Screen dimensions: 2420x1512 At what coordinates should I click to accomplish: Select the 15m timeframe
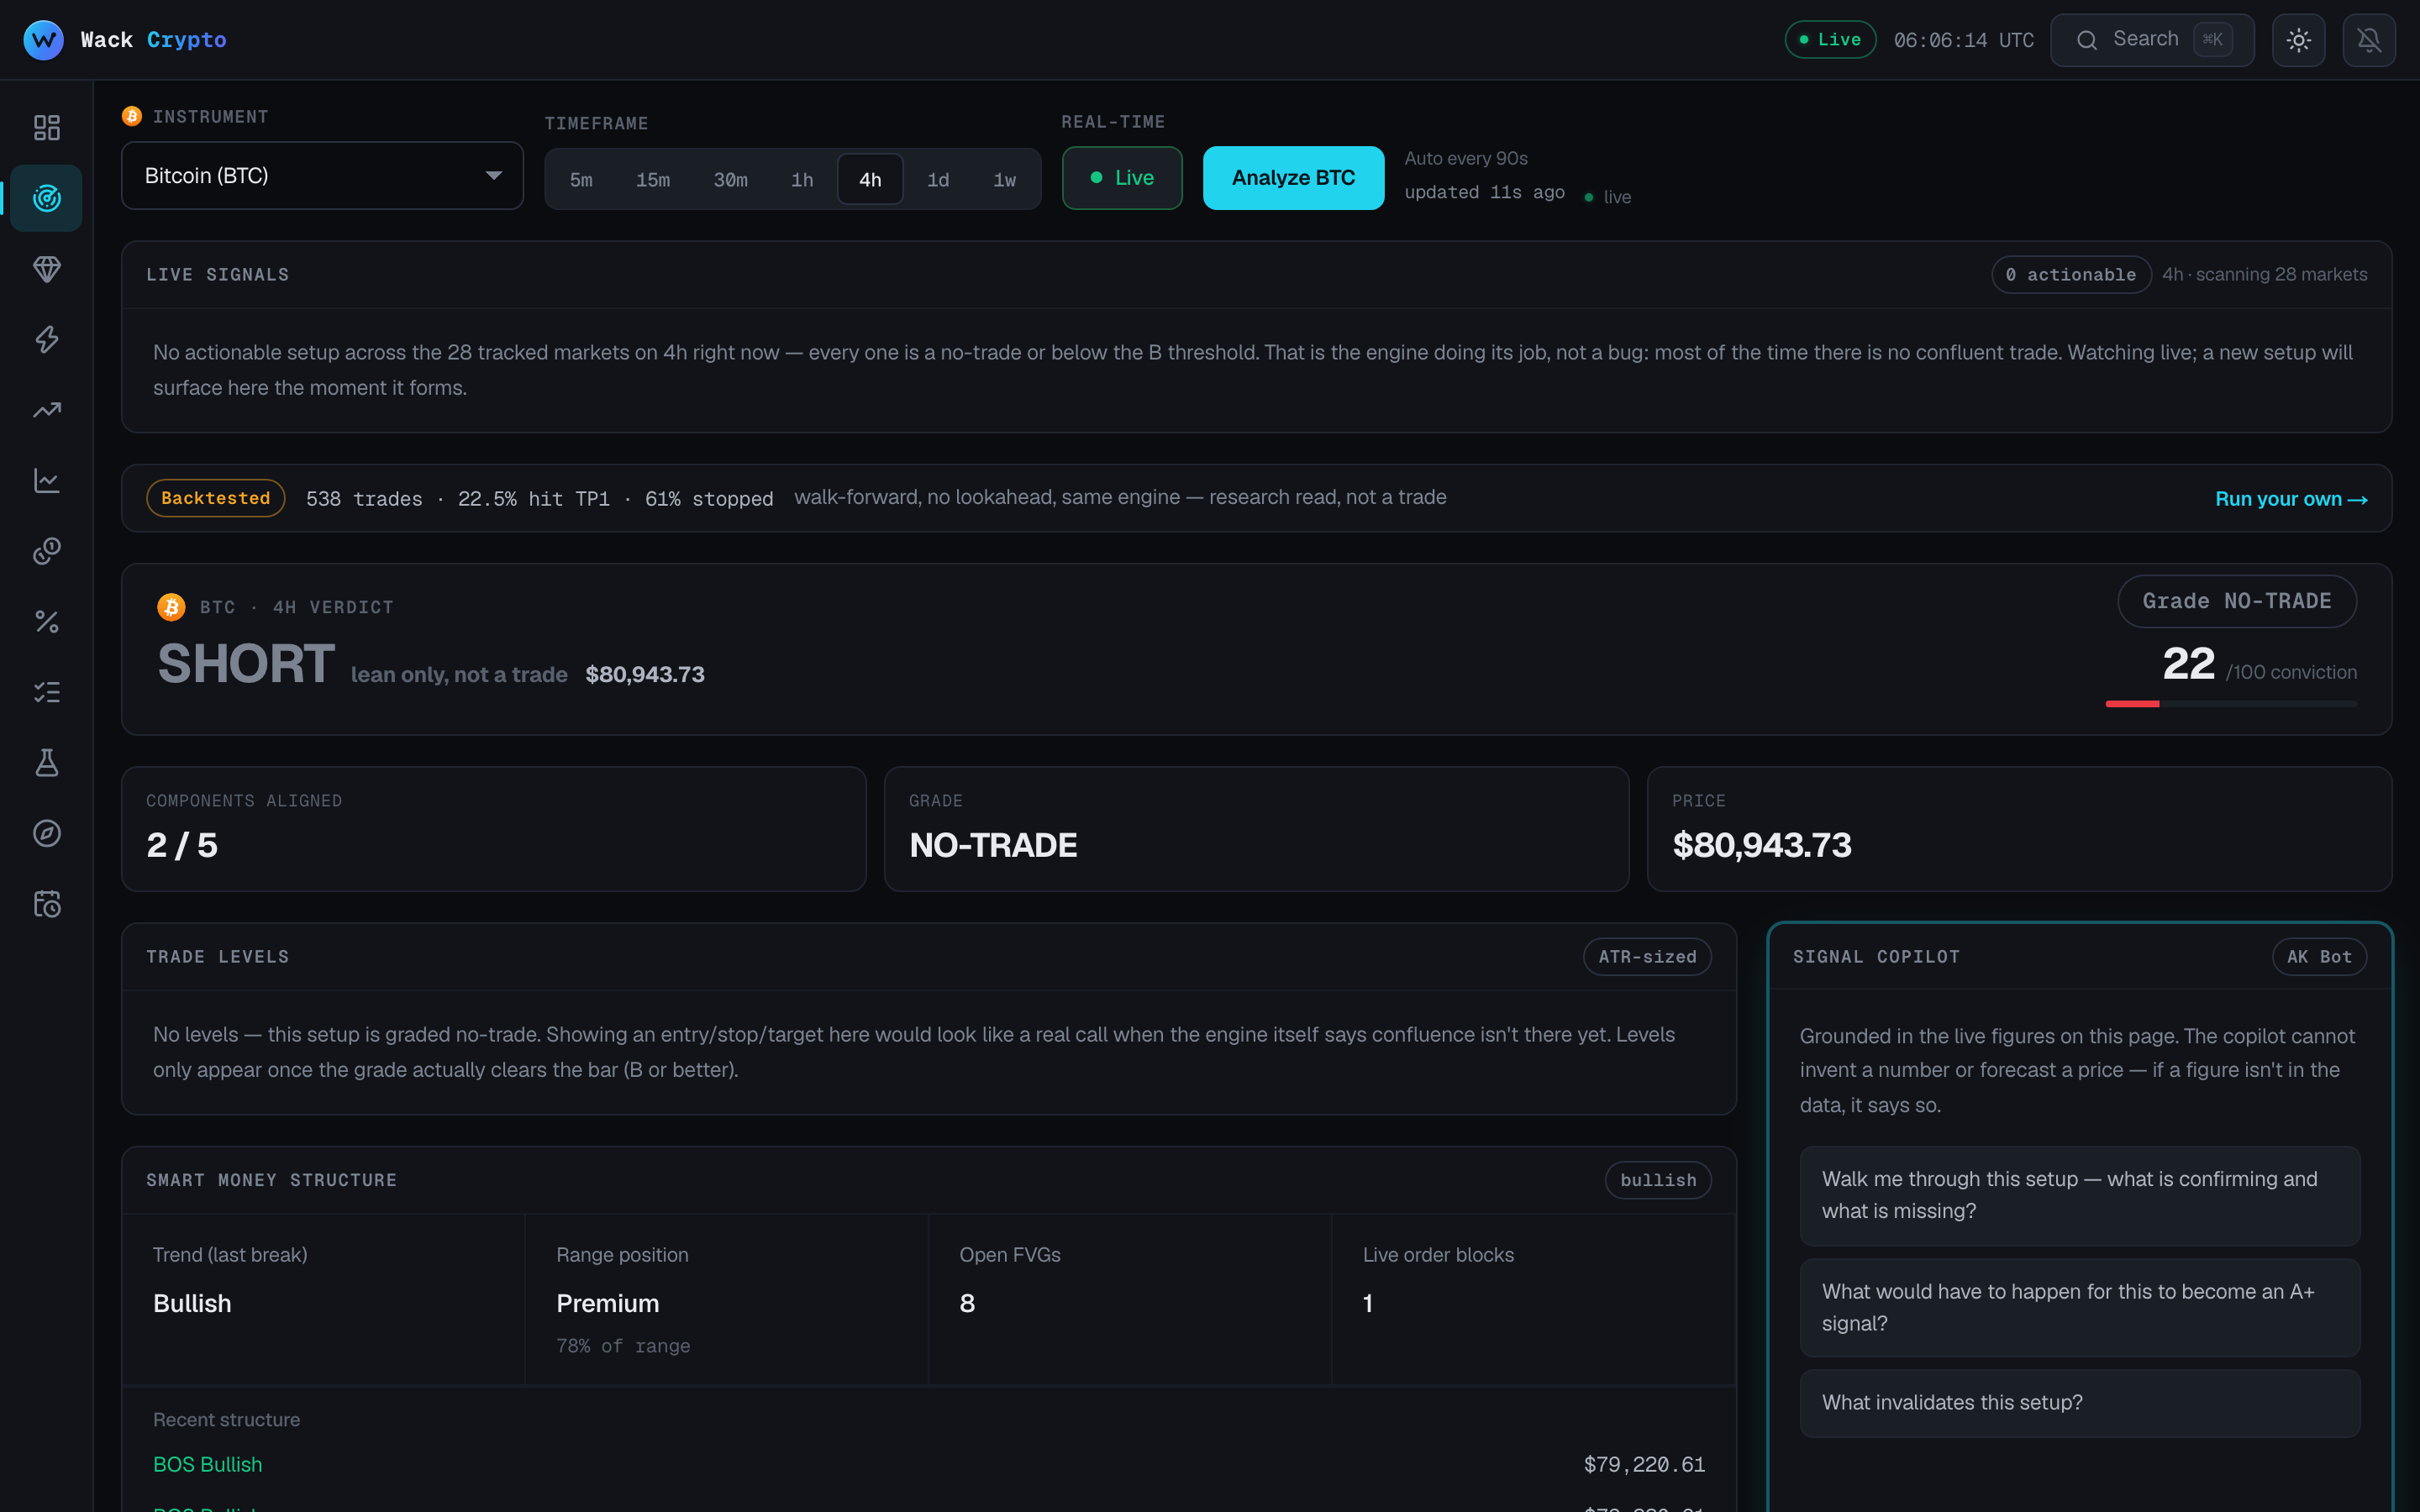click(653, 180)
